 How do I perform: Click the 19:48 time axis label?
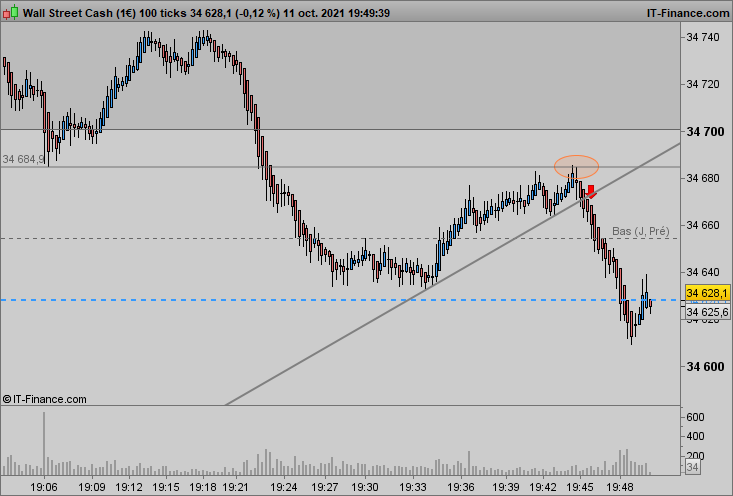click(620, 487)
